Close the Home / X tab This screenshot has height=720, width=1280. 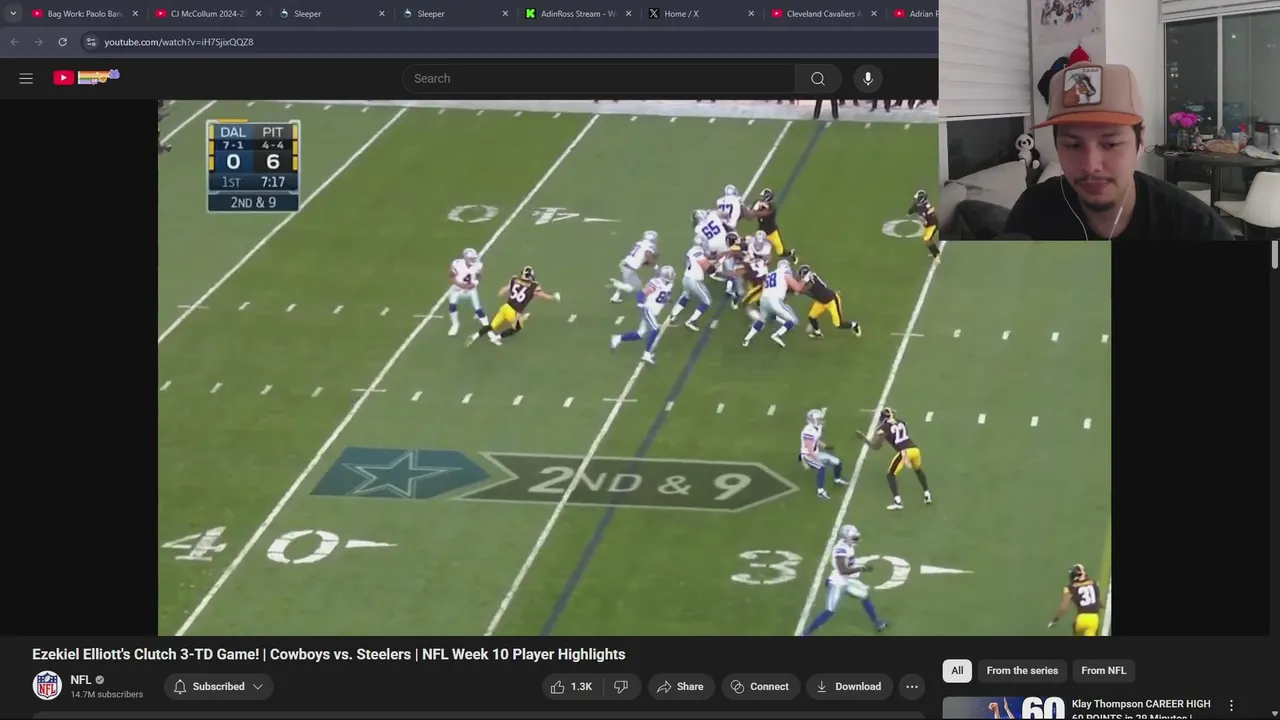[751, 14]
